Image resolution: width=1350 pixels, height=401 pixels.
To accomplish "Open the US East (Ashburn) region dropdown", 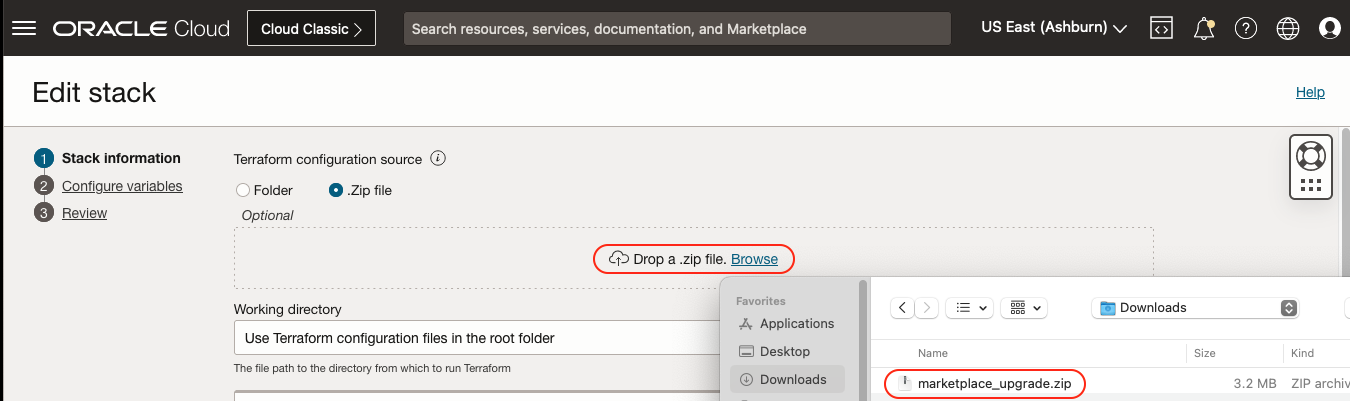I will pyautogui.click(x=1054, y=28).
